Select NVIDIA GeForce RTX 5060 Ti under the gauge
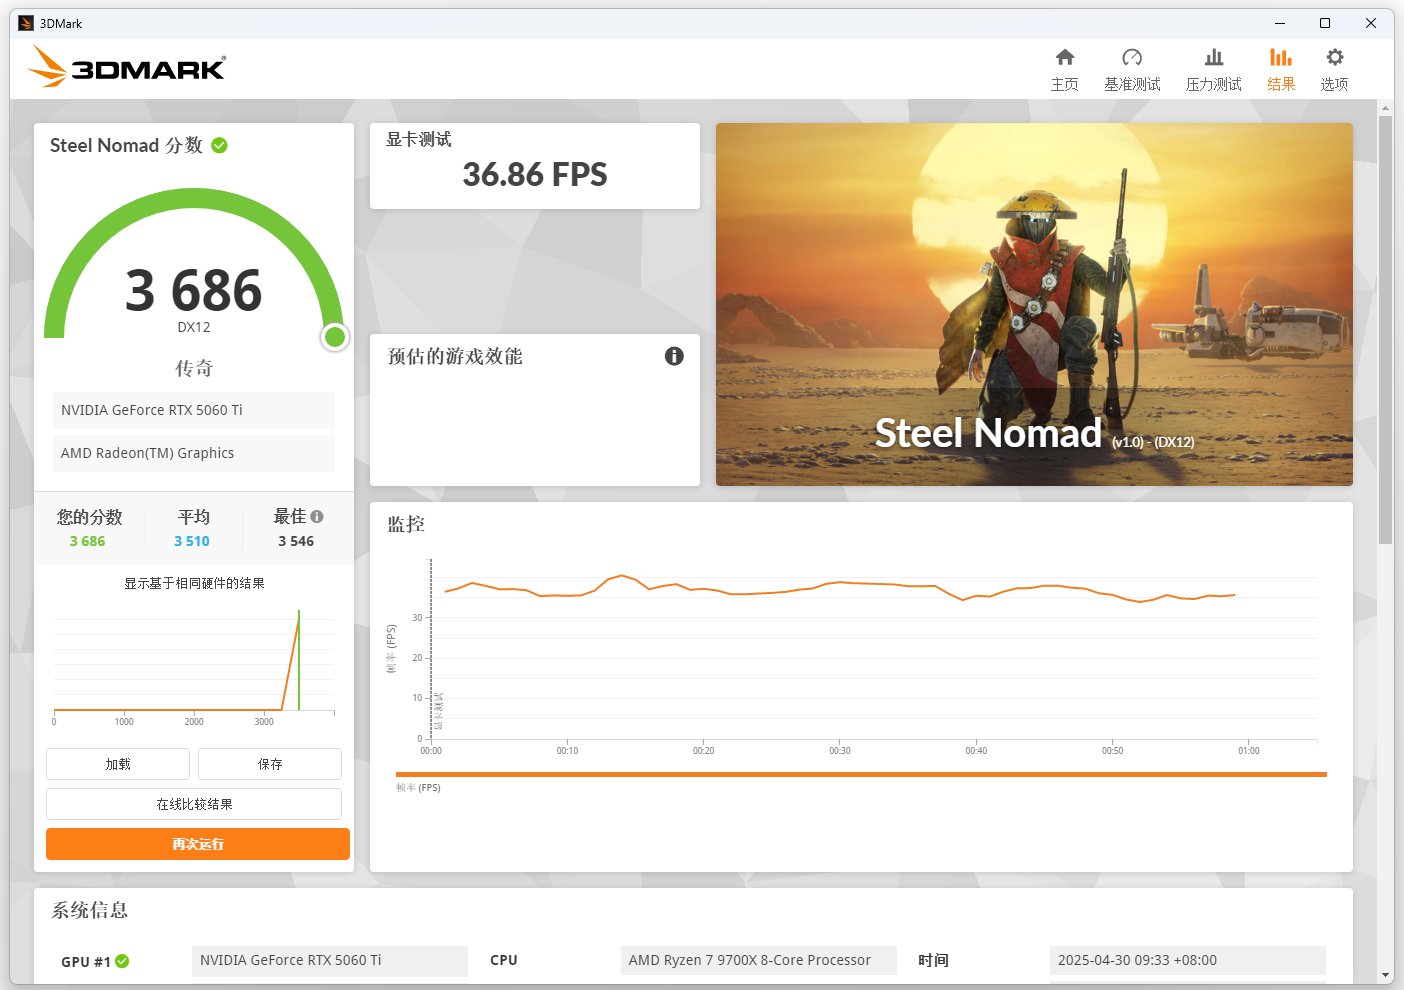1404x990 pixels. (x=194, y=410)
